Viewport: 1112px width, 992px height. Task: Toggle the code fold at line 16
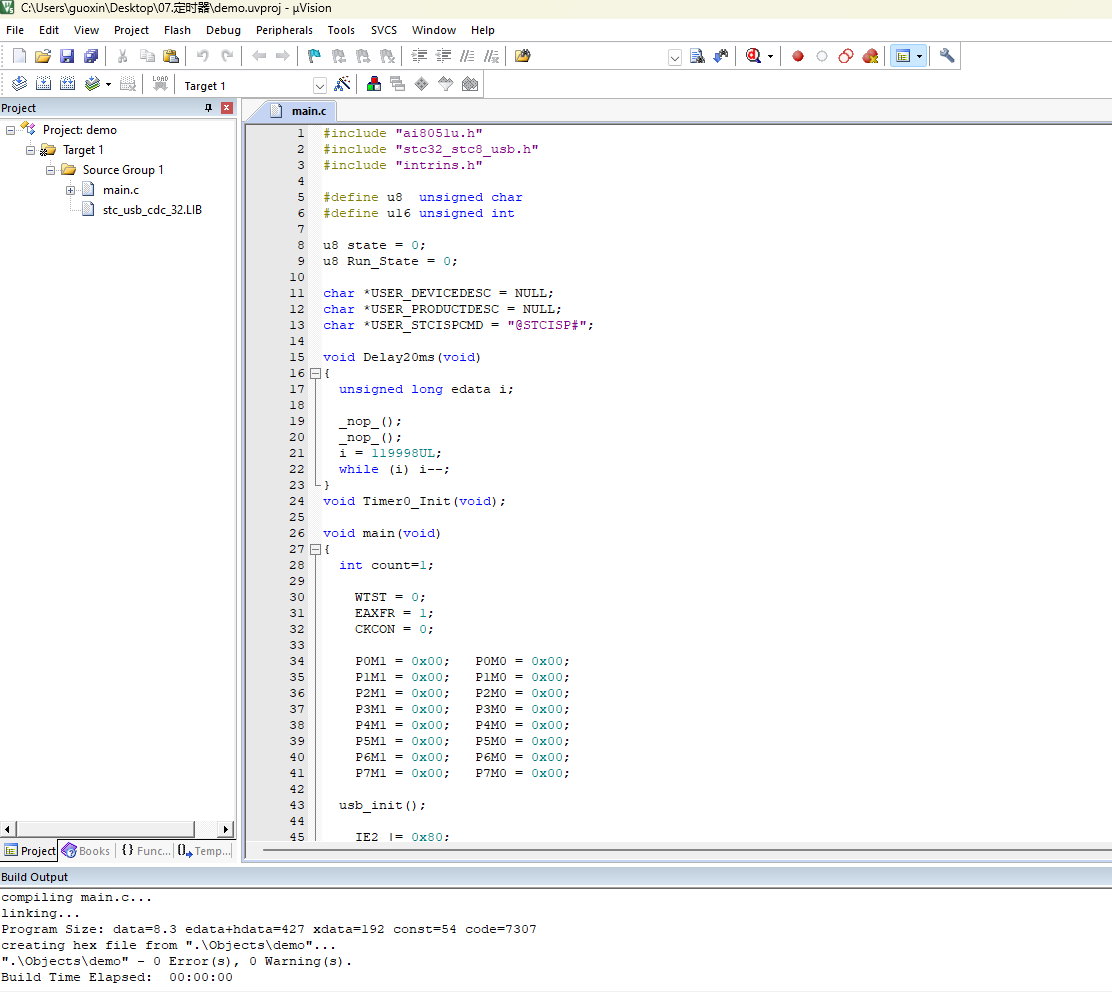pos(315,373)
